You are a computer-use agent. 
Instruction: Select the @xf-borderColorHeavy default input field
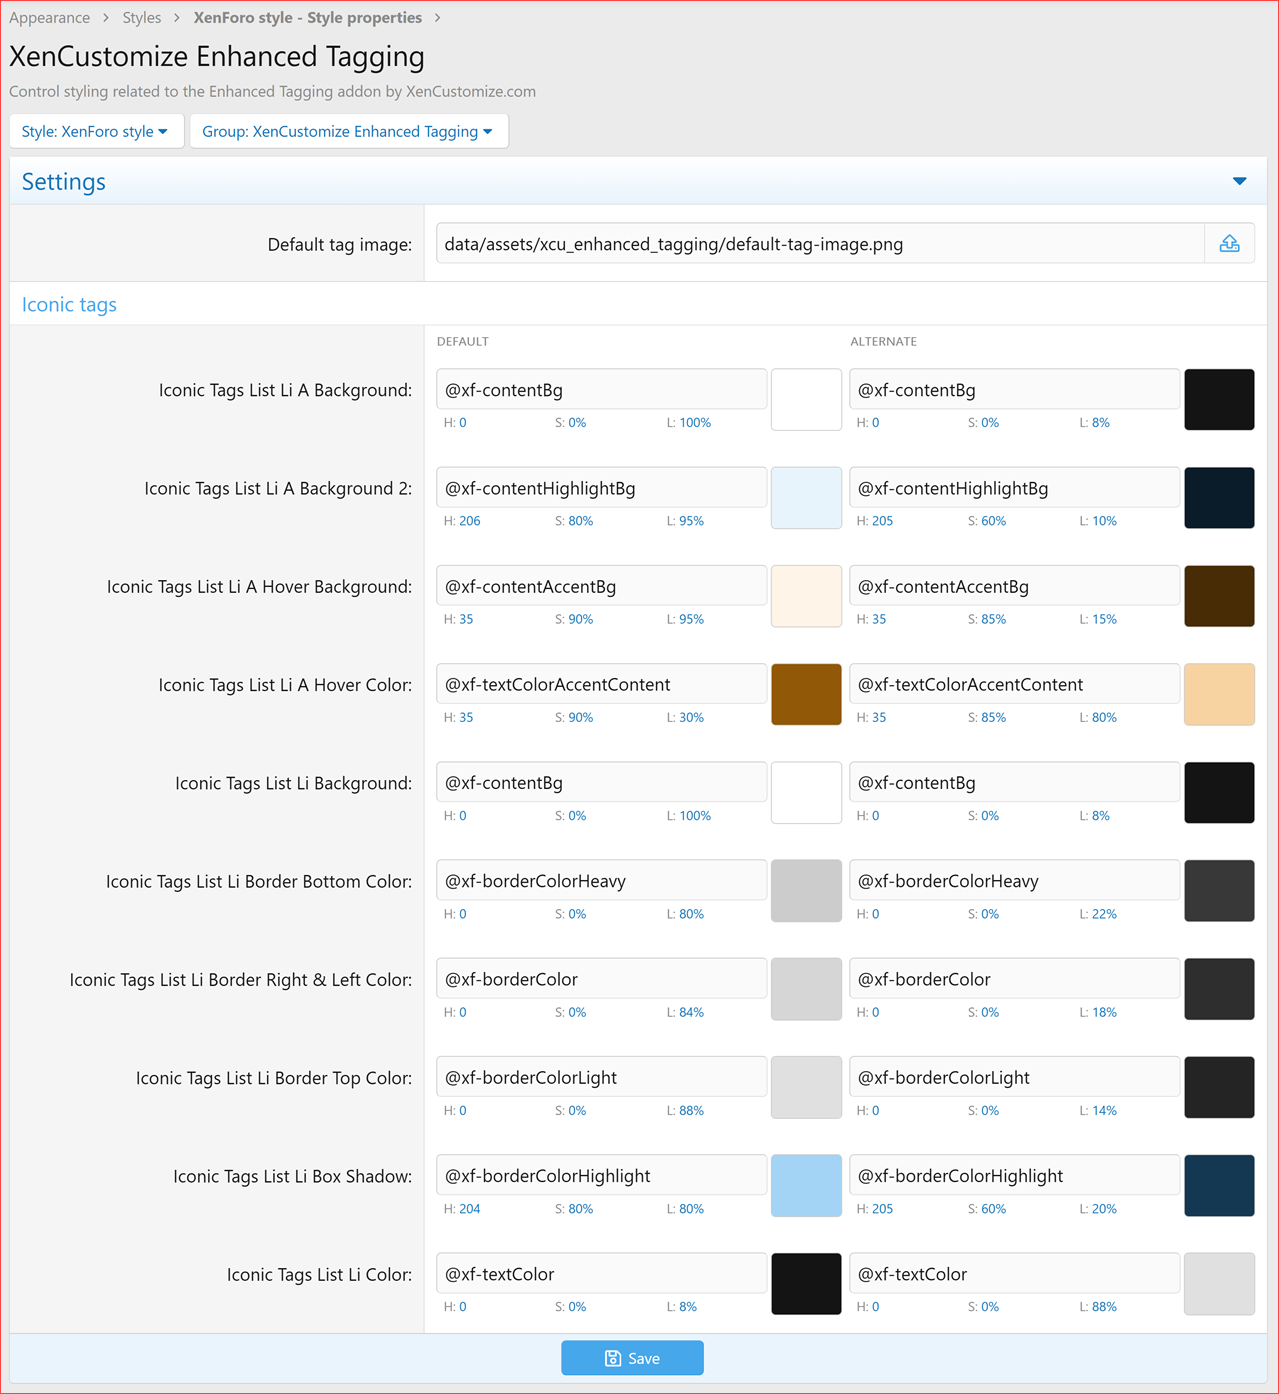[601, 880]
